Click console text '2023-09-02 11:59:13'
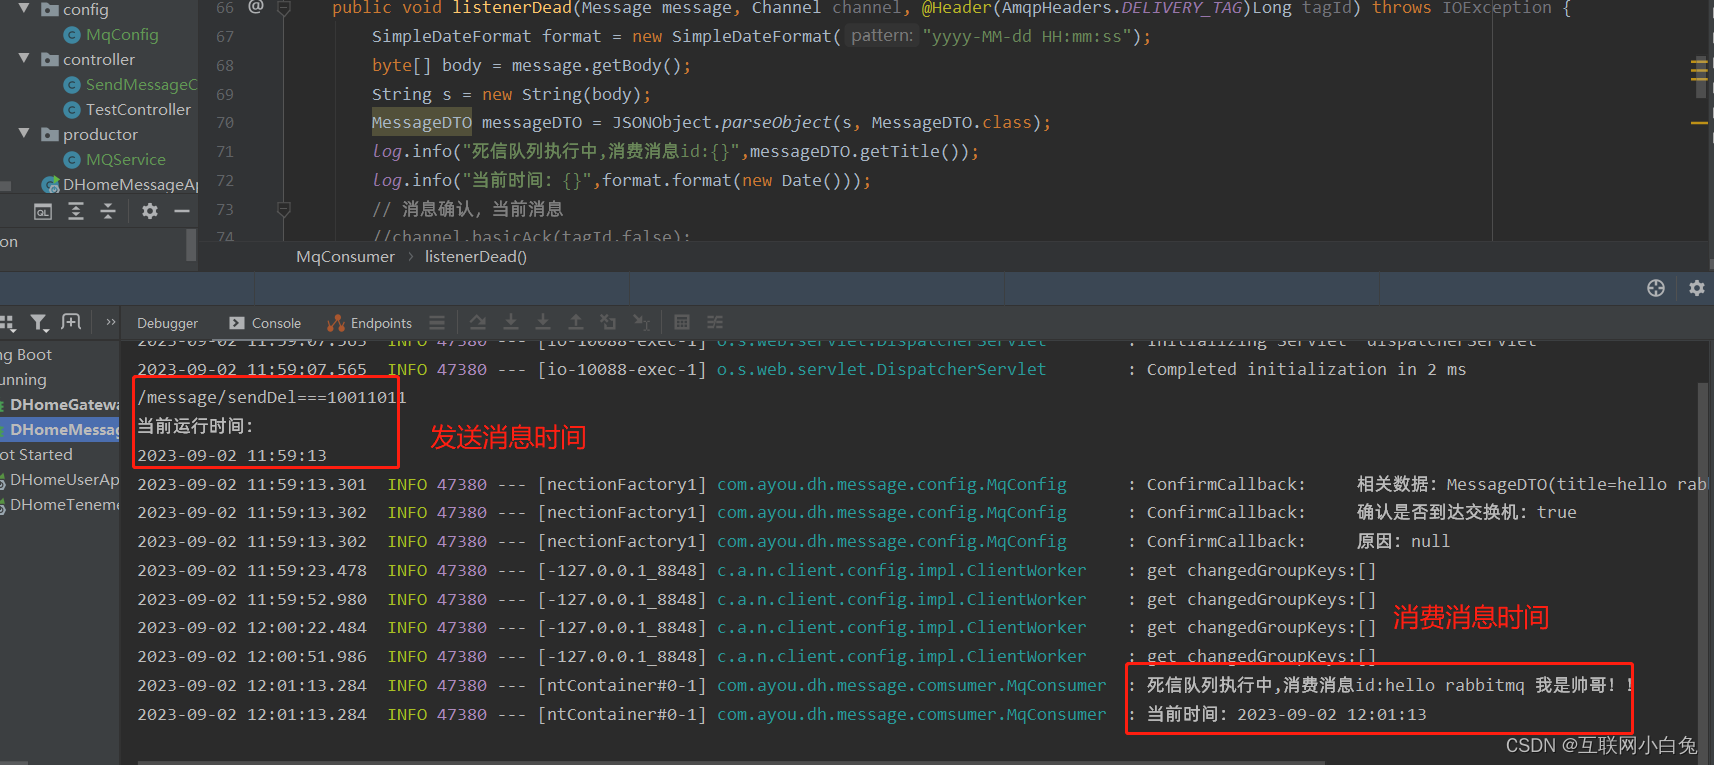Screen dimensions: 1714x765 232,455
